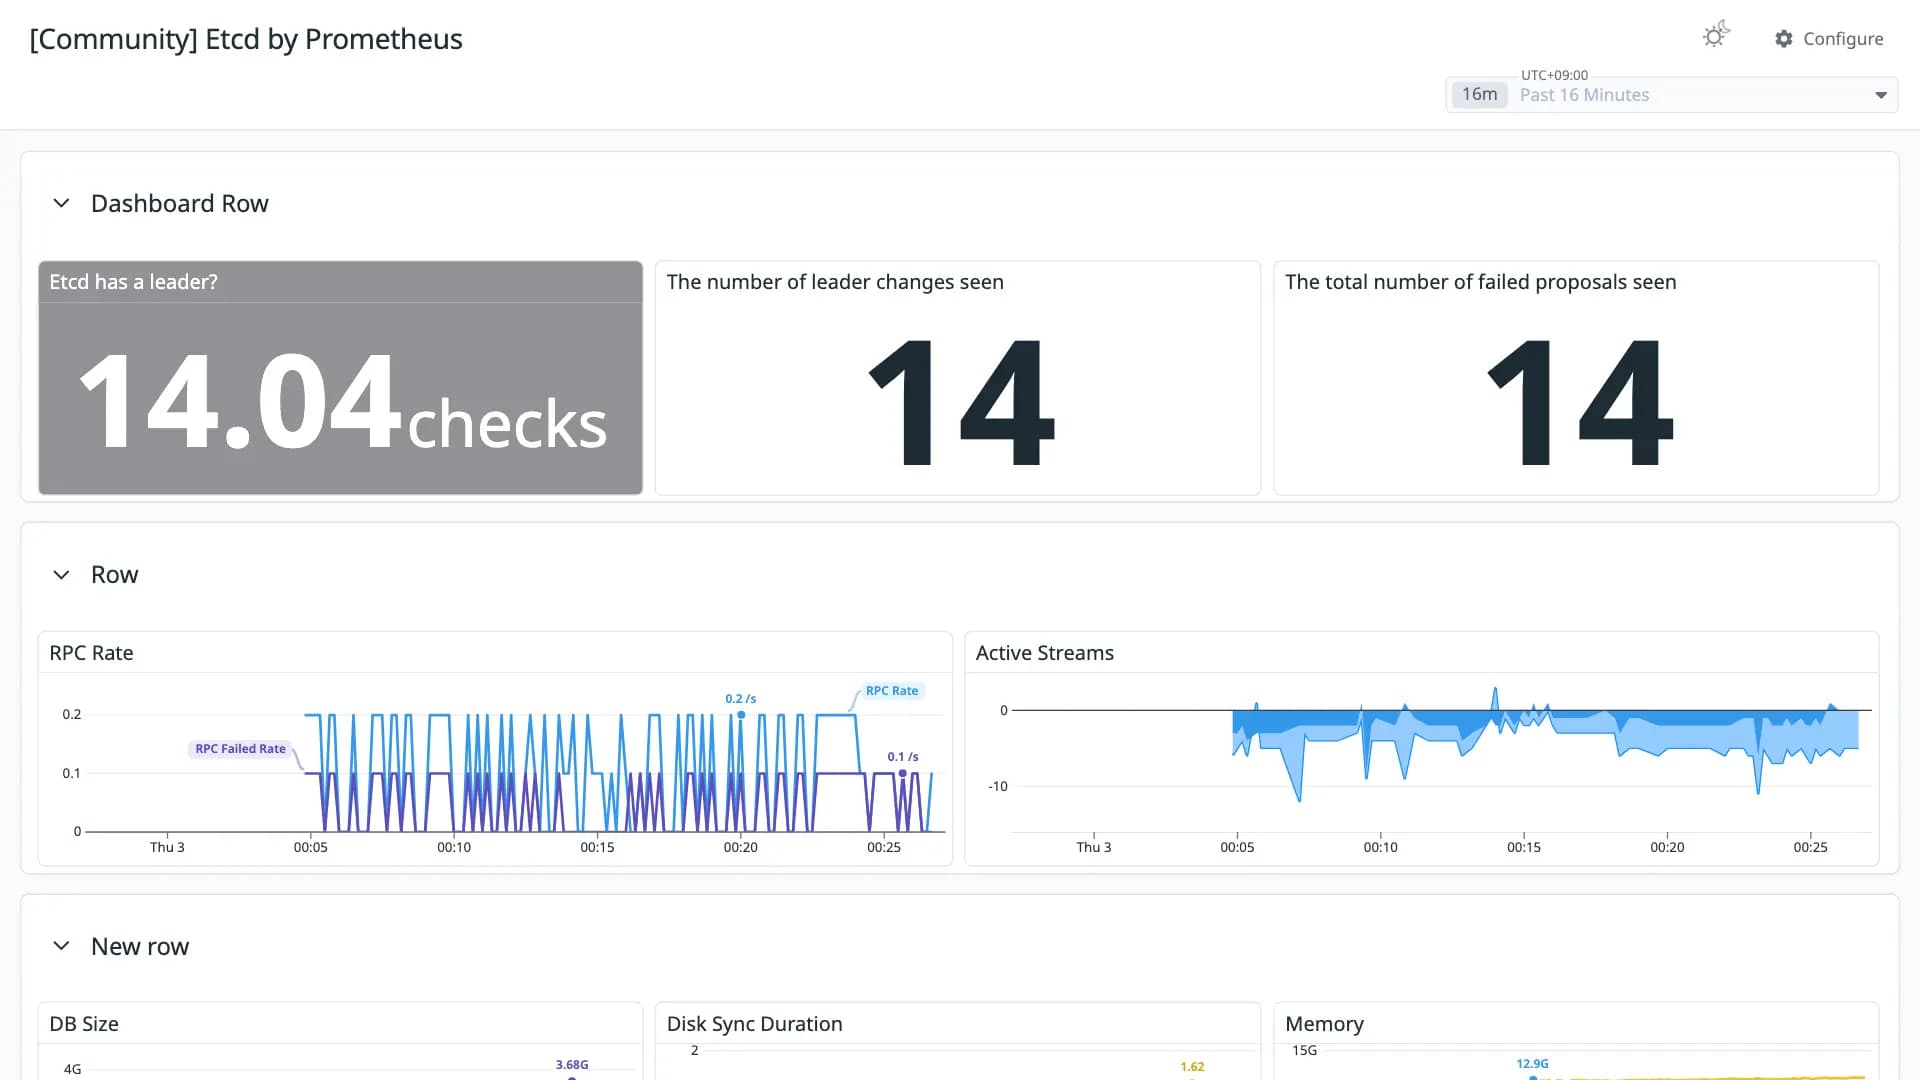Open the Configure settings

point(1829,39)
